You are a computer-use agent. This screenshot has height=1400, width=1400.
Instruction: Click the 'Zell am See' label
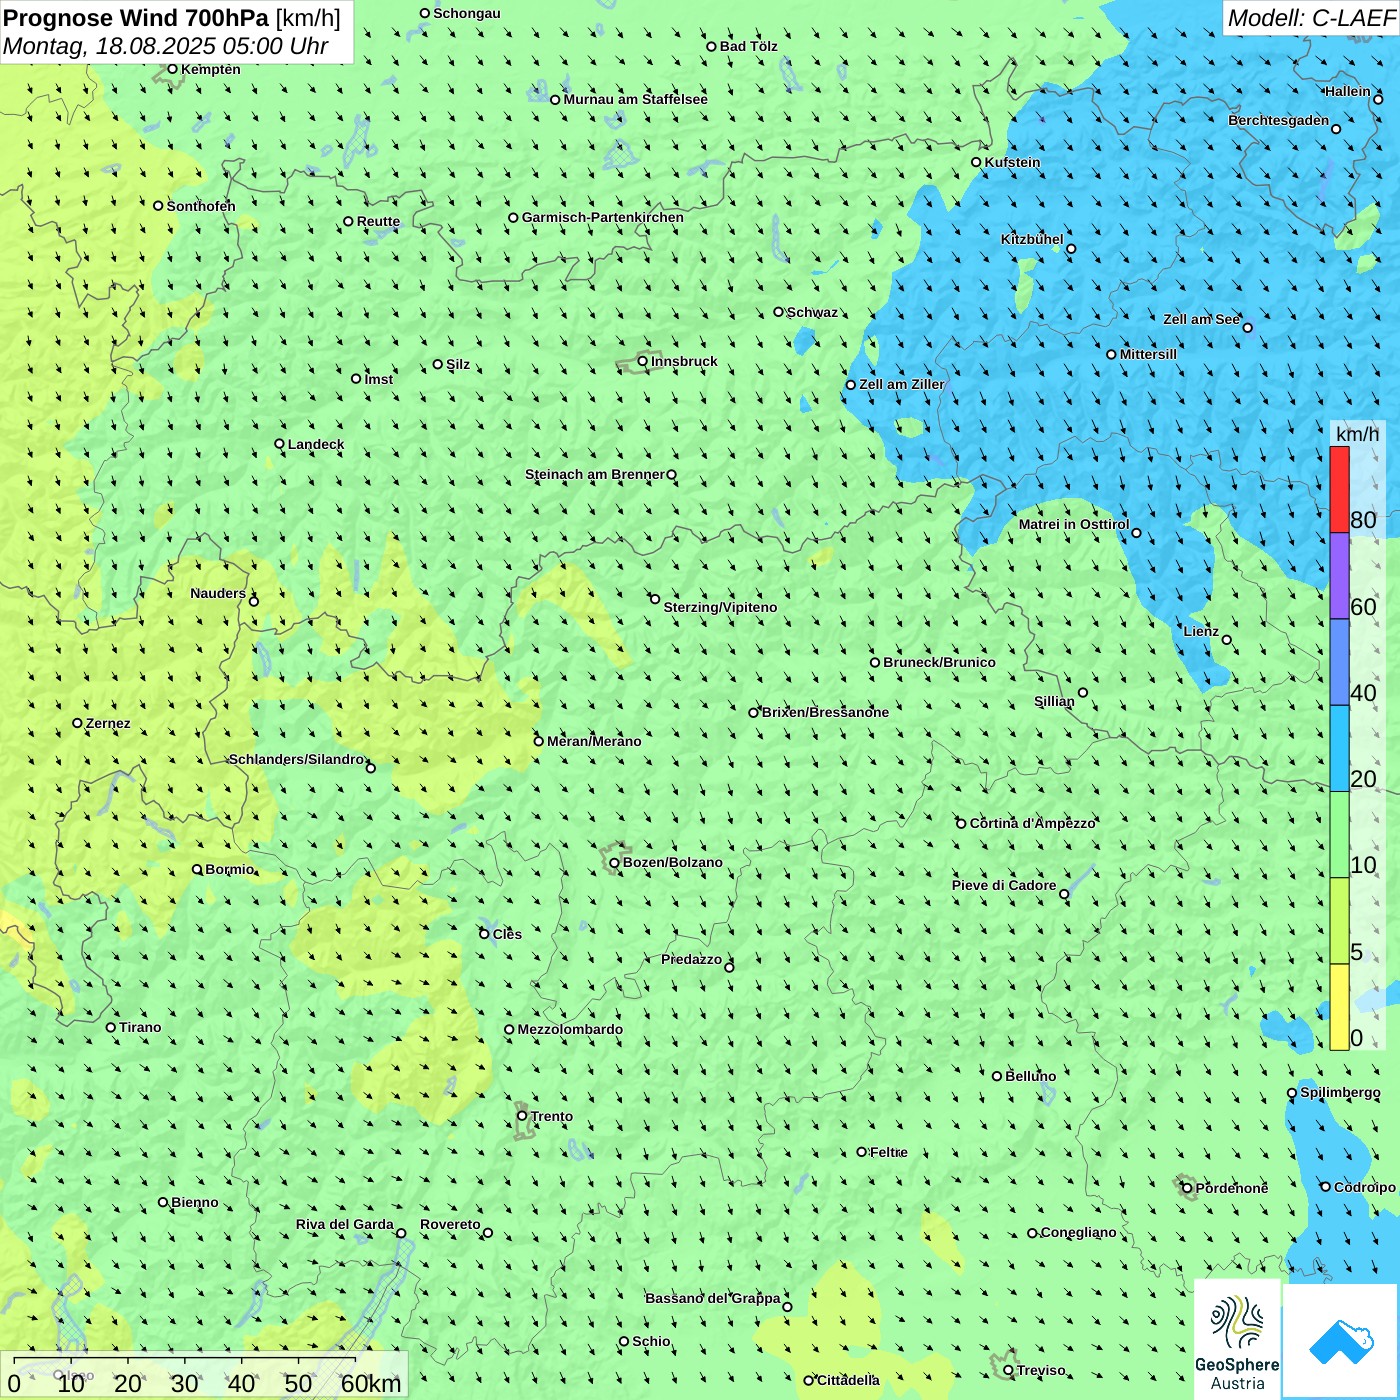click(1201, 319)
